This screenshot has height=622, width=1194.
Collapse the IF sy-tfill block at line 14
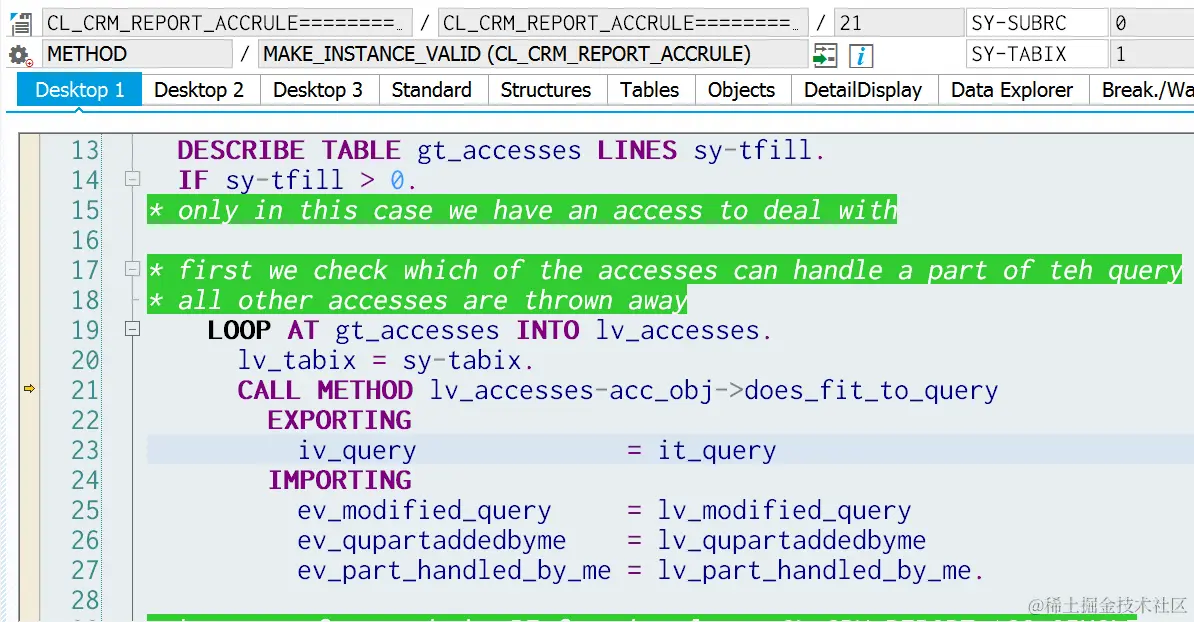point(132,180)
